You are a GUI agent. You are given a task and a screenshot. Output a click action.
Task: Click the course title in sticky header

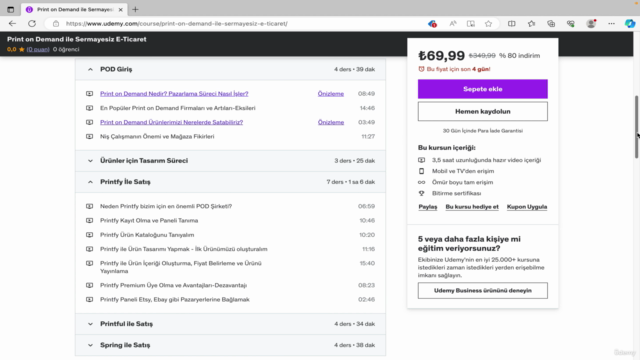click(x=77, y=39)
